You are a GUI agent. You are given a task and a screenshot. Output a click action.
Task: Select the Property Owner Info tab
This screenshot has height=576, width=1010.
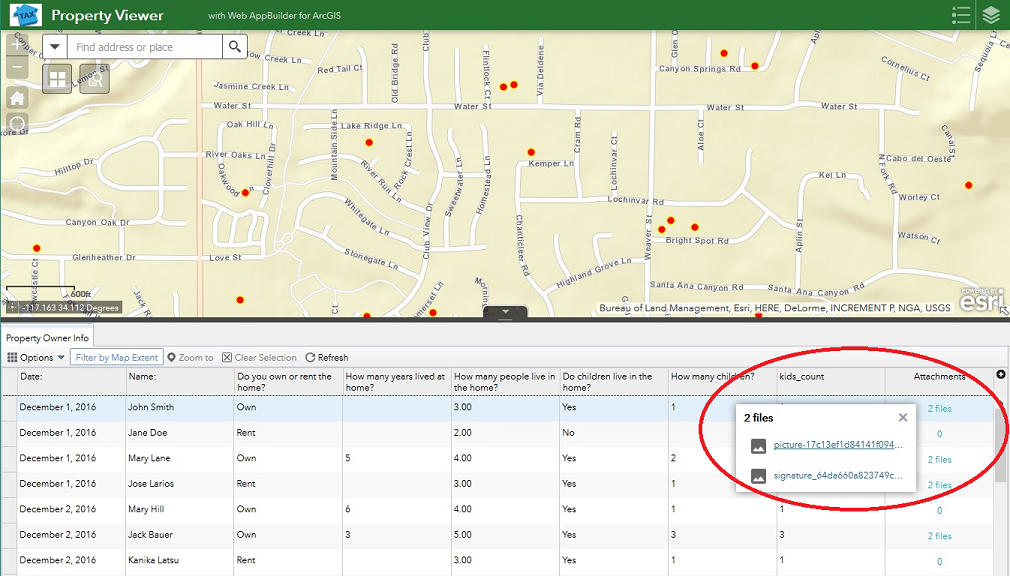point(48,338)
